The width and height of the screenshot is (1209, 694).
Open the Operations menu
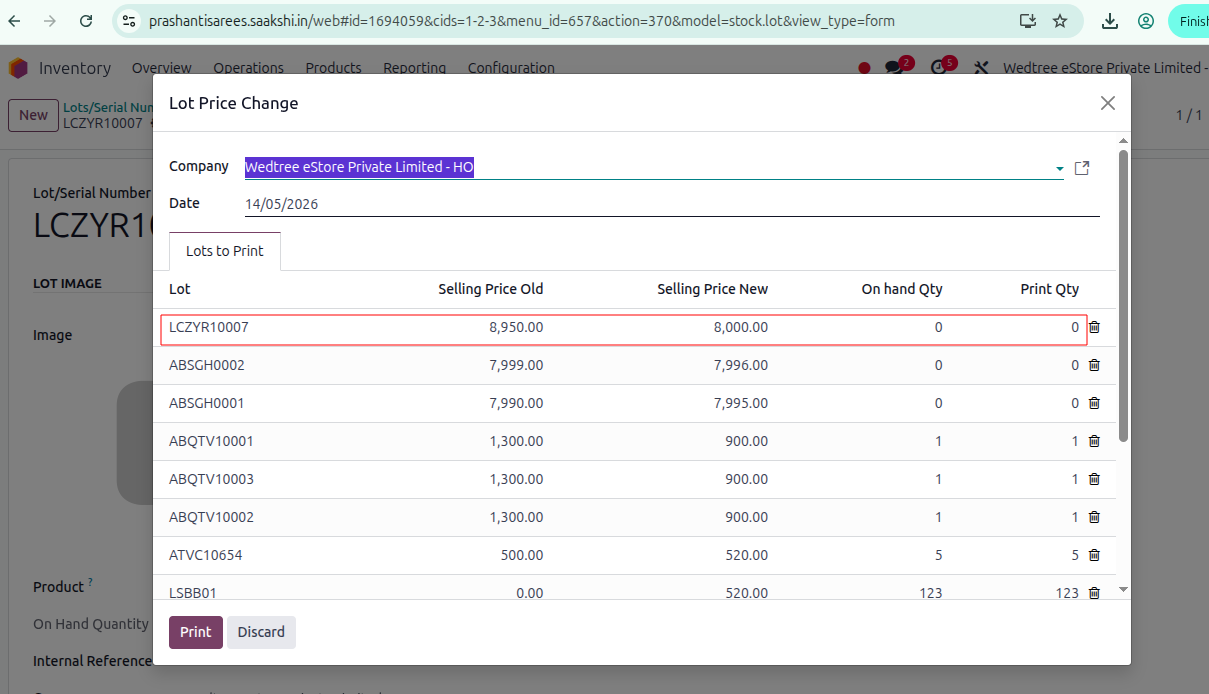tap(249, 68)
